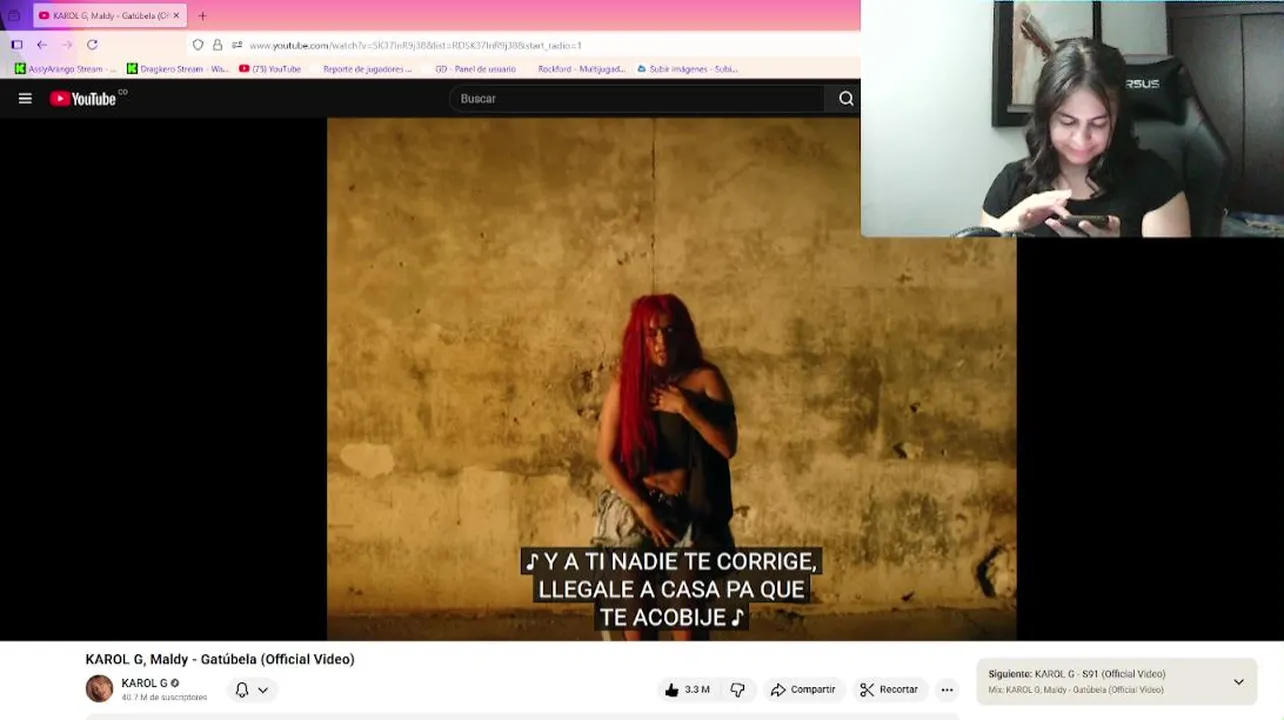Click video title KAROL G, Maldy - Gatúbela
The image size is (1284, 720).
220,659
